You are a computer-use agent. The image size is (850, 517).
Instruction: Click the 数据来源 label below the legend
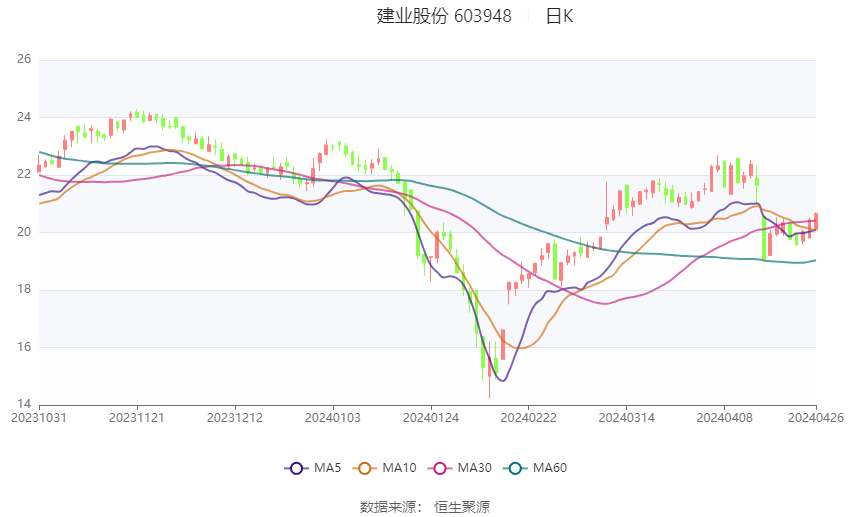click(387, 507)
